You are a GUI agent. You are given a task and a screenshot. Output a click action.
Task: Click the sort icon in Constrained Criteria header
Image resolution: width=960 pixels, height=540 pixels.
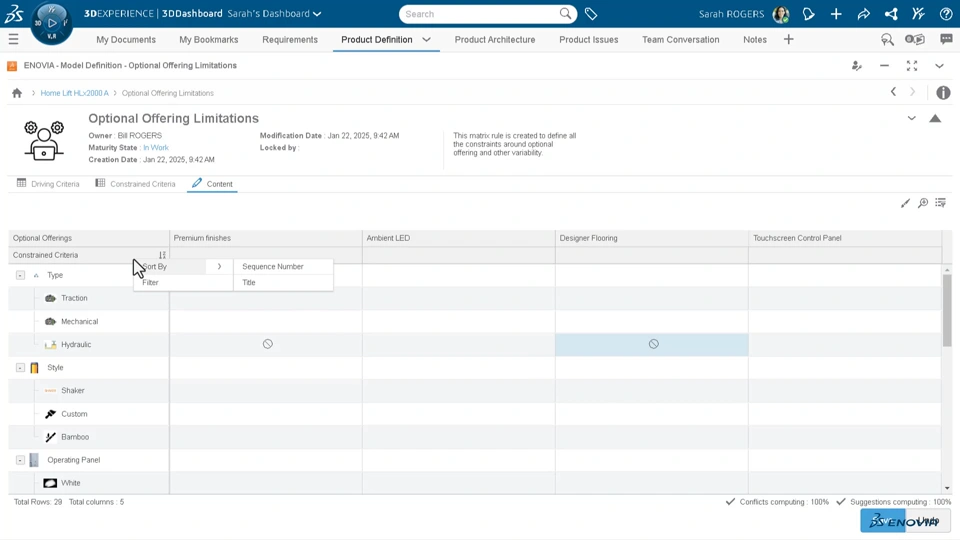162,255
